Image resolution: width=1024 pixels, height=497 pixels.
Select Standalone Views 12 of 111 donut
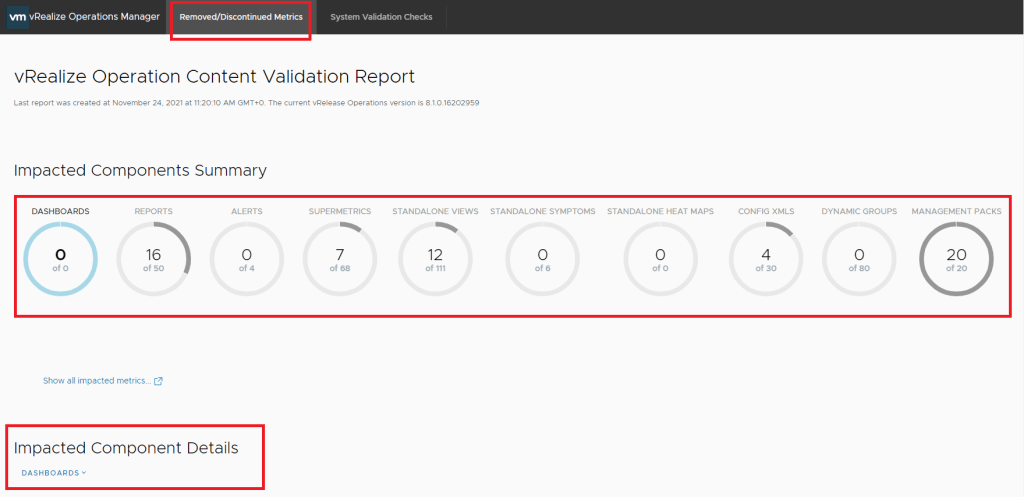435,259
